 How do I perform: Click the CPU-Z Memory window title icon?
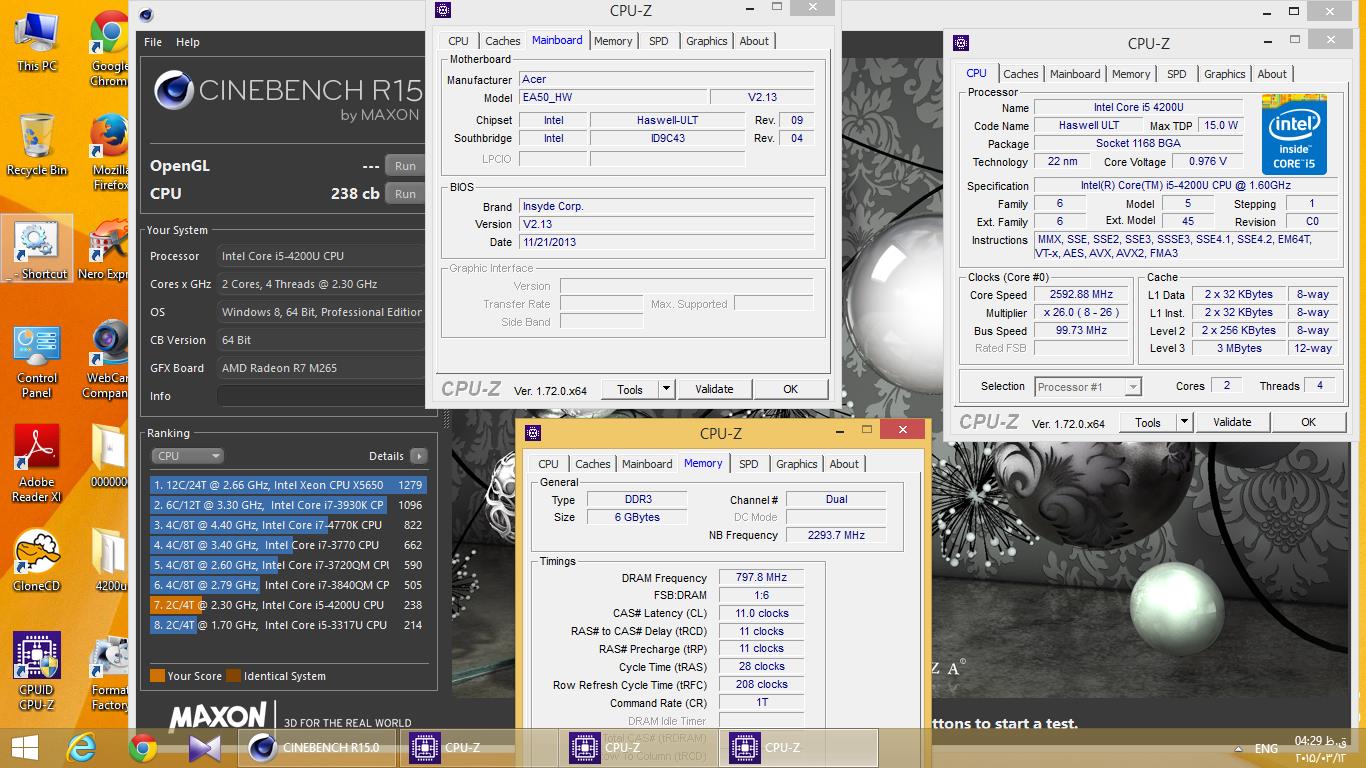(x=533, y=433)
